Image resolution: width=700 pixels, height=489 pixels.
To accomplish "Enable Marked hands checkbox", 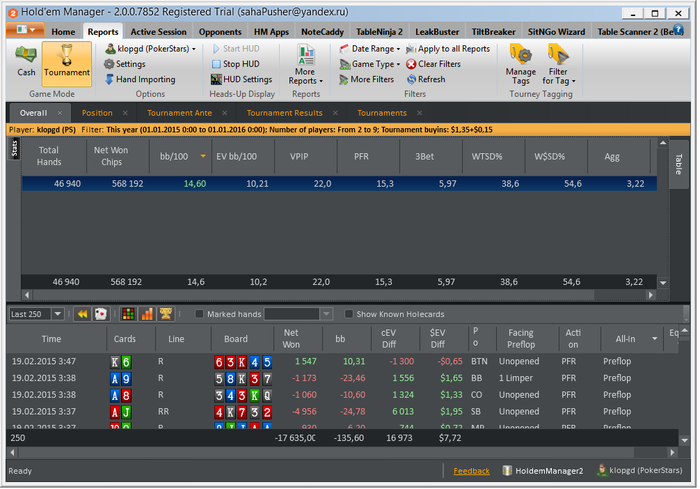I will pyautogui.click(x=199, y=314).
